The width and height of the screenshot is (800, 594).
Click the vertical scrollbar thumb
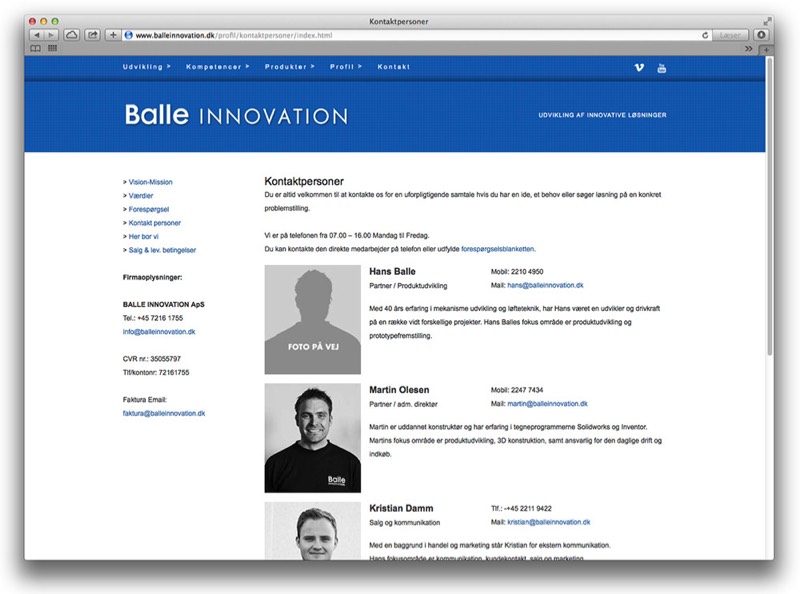769,206
